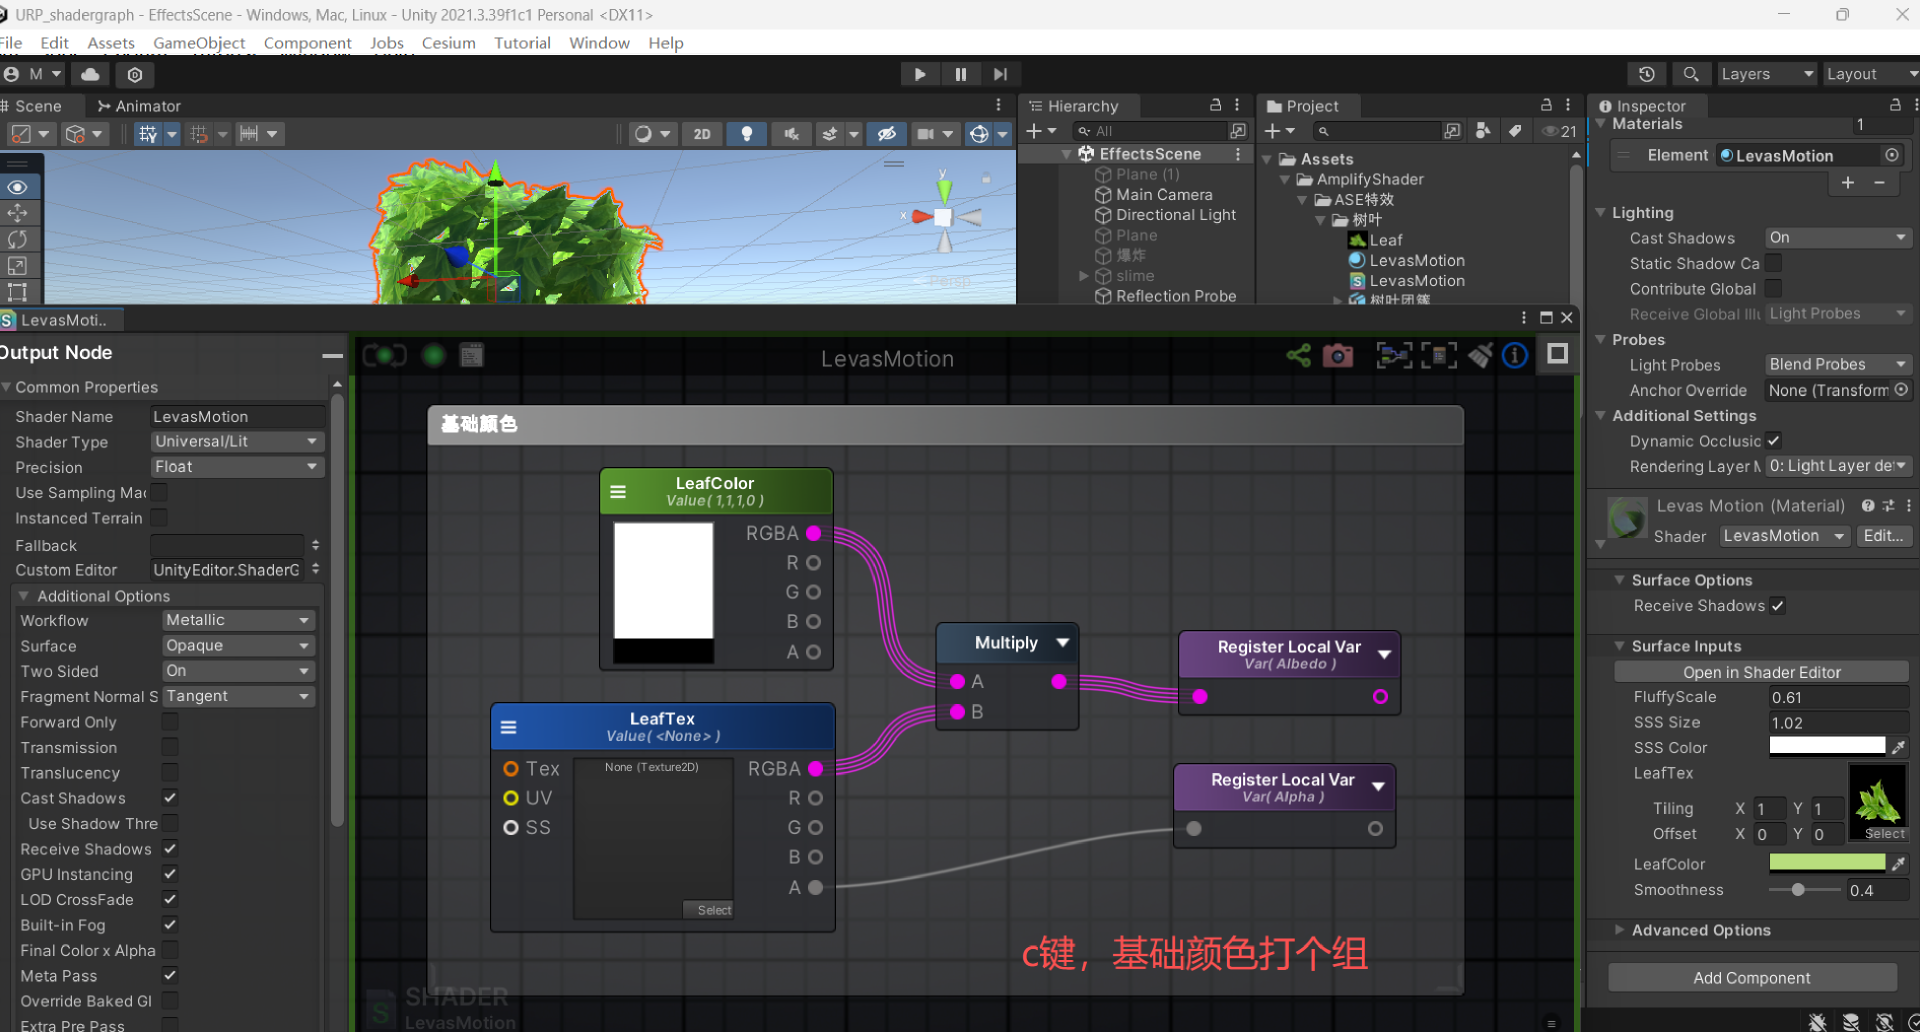Image resolution: width=1920 pixels, height=1032 pixels.
Task: Toggle scene lighting bulb icon
Action: [746, 134]
